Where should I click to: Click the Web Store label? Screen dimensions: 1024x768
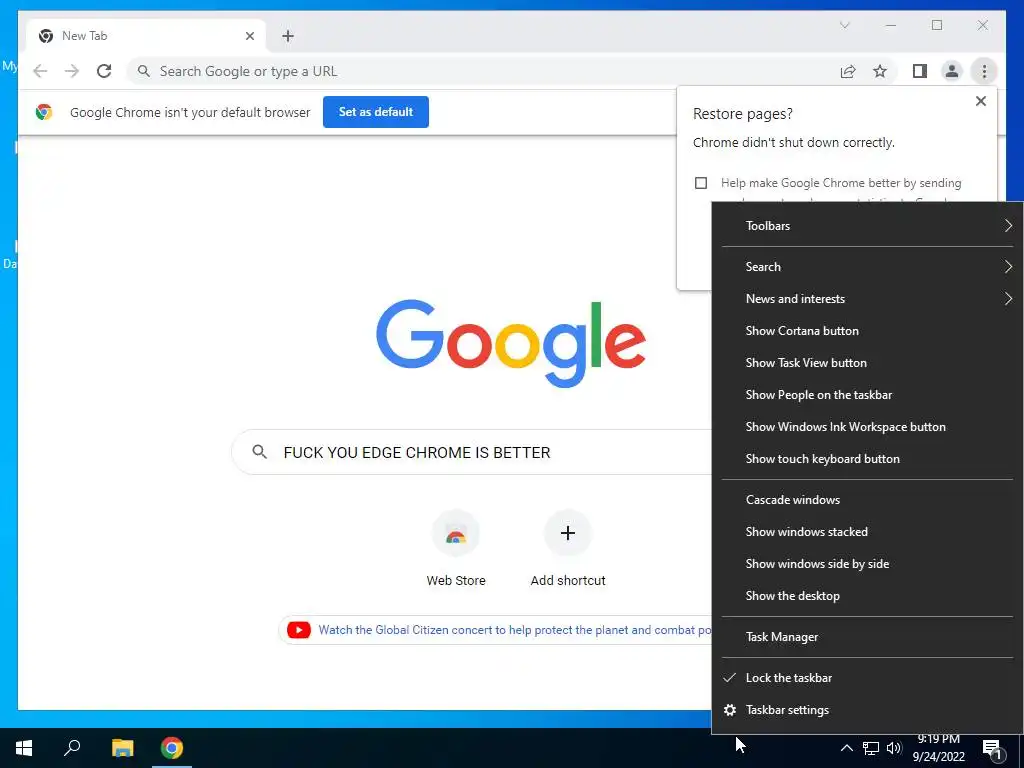click(456, 581)
